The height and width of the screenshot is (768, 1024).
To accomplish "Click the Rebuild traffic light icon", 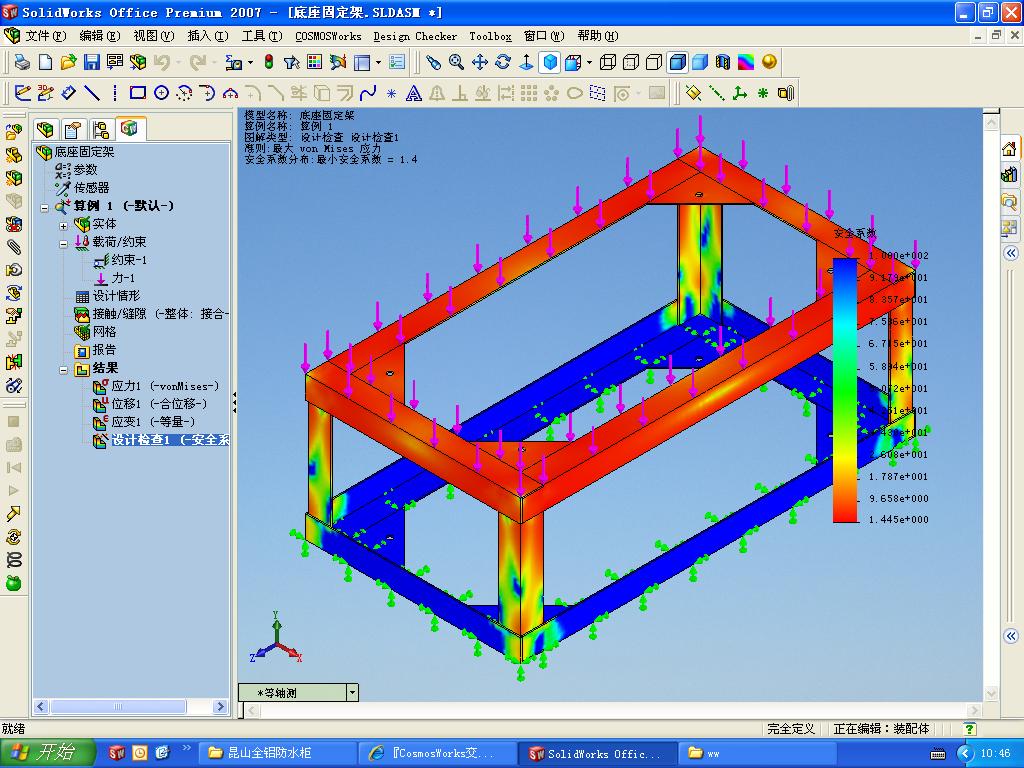I will click(268, 62).
